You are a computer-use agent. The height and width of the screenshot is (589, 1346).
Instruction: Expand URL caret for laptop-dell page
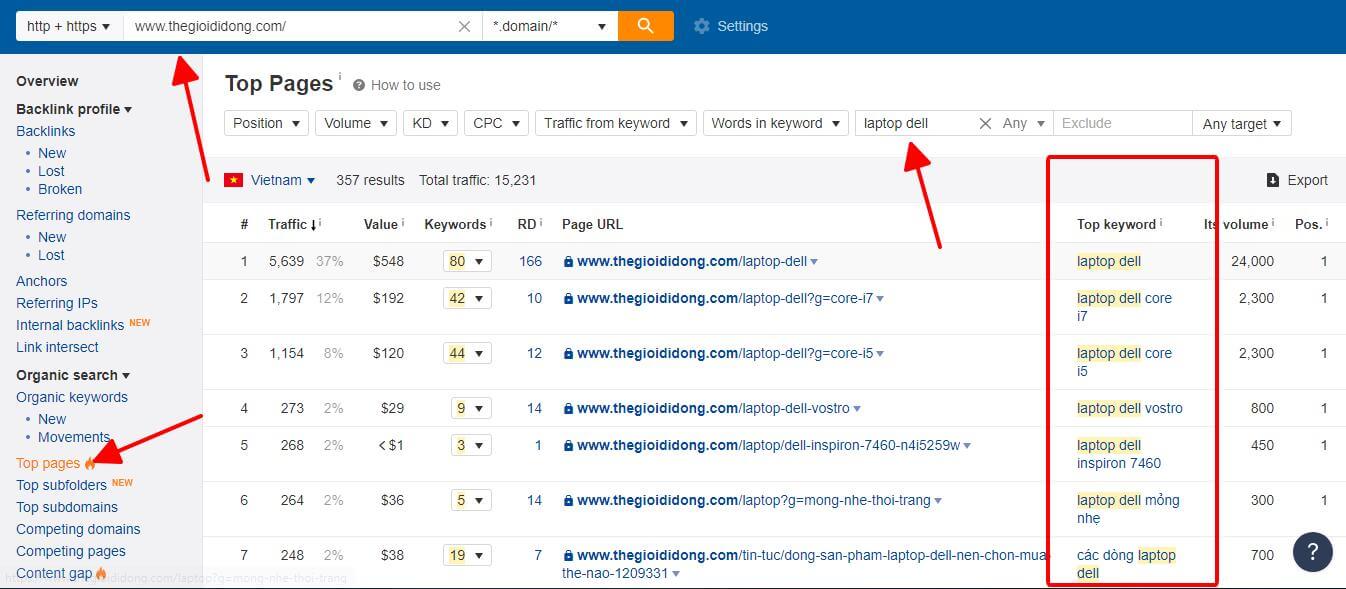pos(814,262)
